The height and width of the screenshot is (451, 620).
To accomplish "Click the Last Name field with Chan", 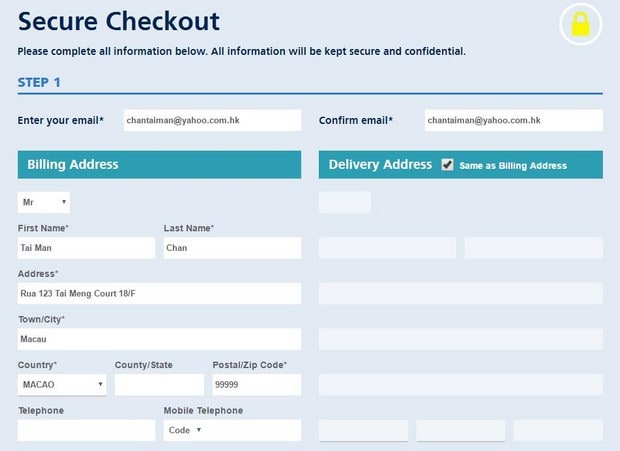I will coord(232,248).
